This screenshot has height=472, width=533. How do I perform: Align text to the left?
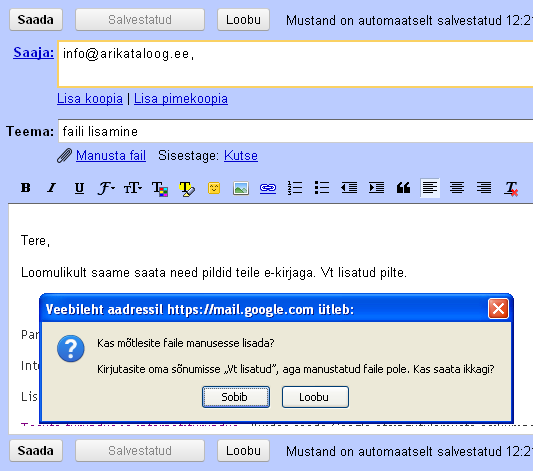pos(430,188)
